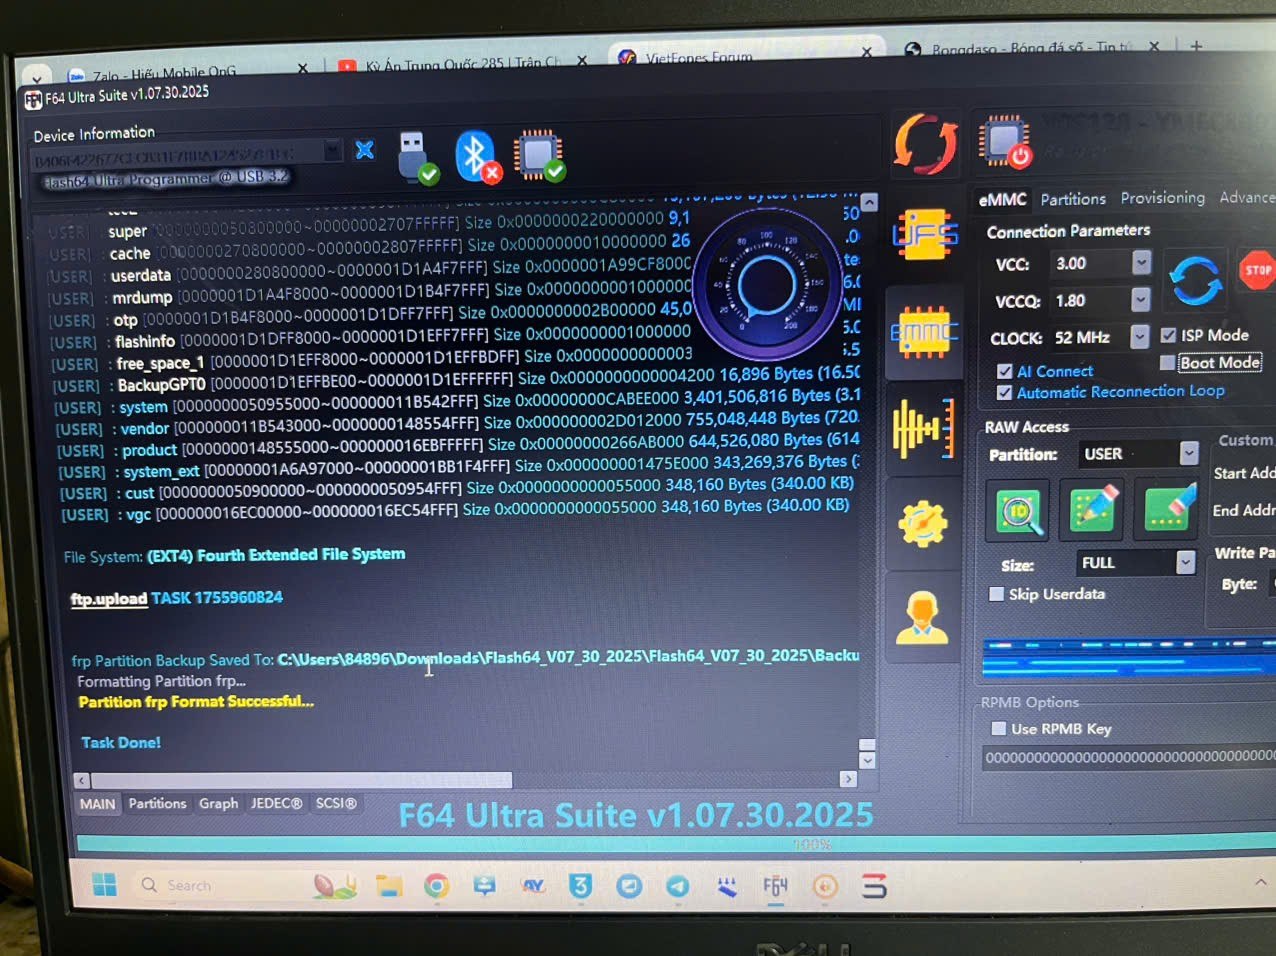Image resolution: width=1276 pixels, height=956 pixels.
Task: Switch to the Advanced tab
Action: click(x=1246, y=197)
